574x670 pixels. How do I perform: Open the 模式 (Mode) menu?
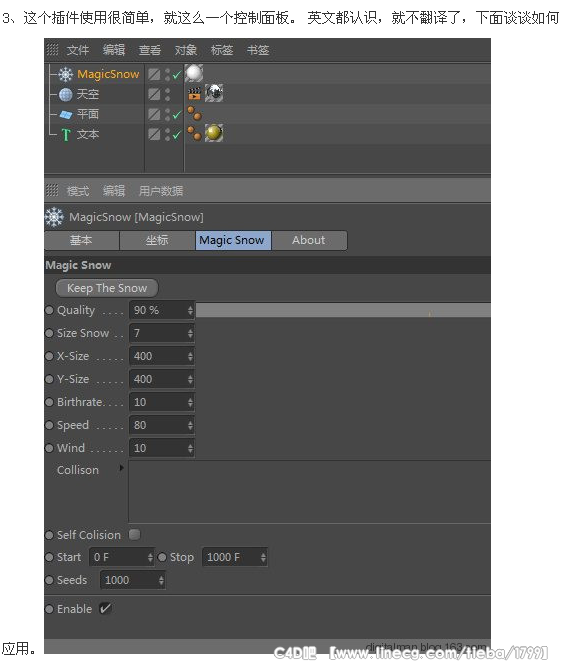coord(78,191)
